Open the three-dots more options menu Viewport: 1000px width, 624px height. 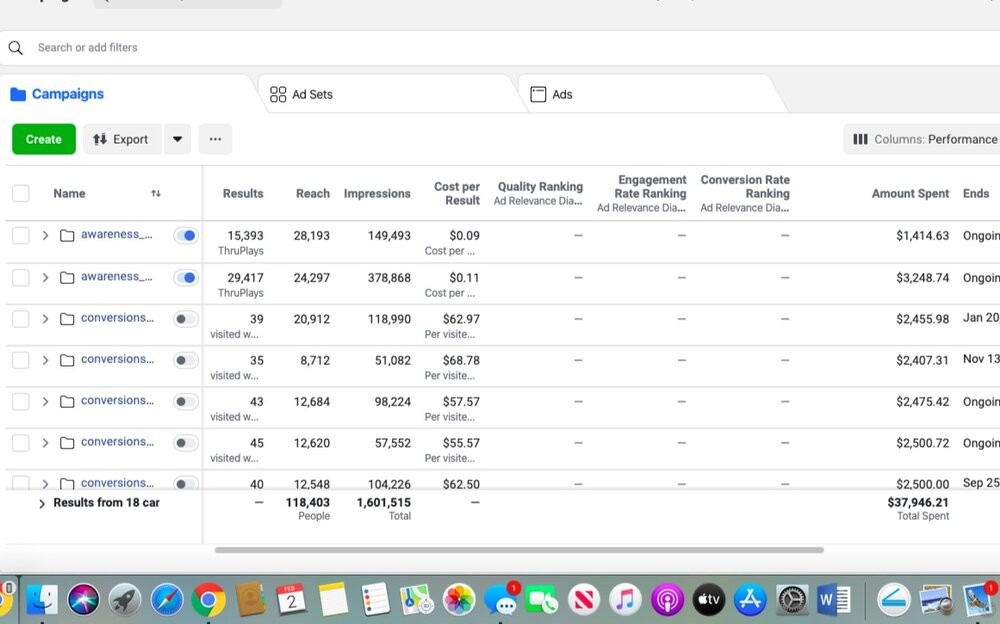click(x=215, y=139)
